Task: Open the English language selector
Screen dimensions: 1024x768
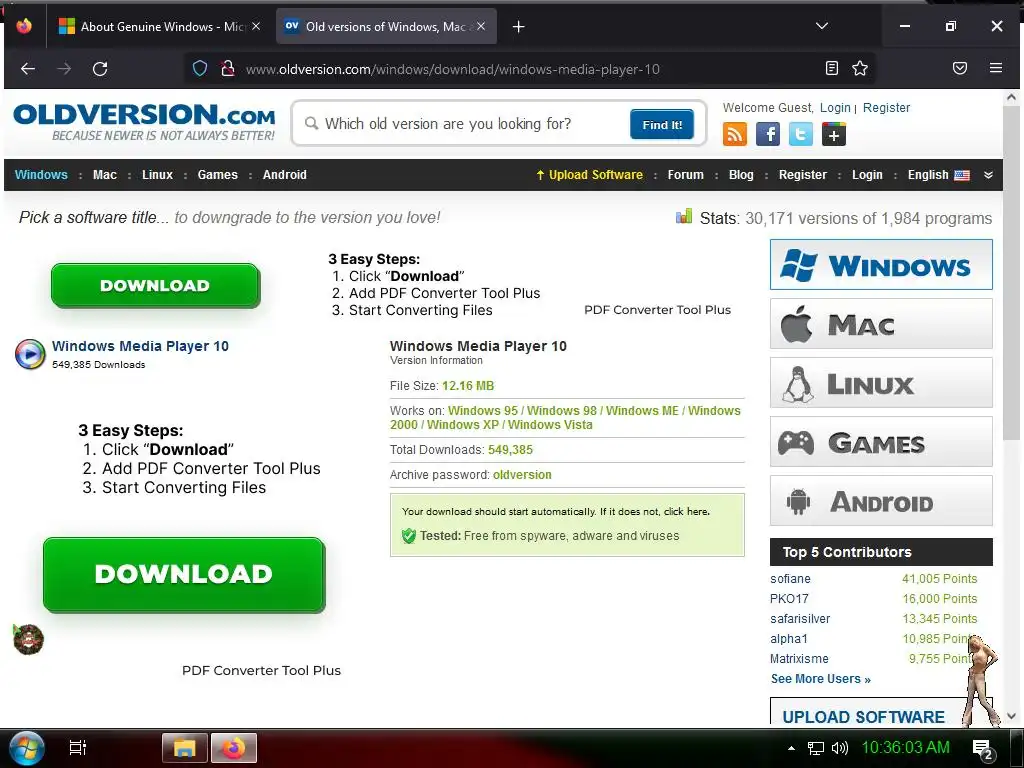Action: point(938,175)
